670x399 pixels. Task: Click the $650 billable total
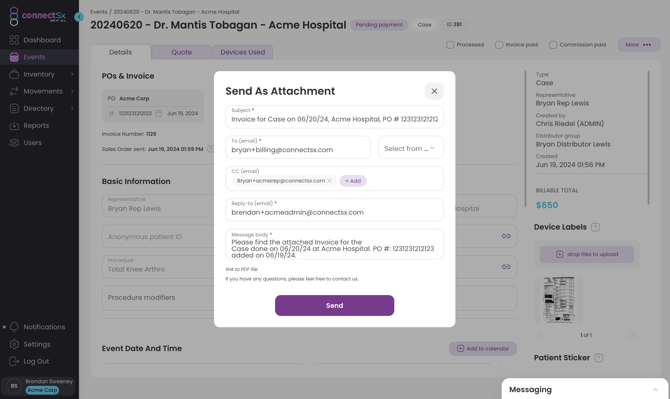(547, 205)
